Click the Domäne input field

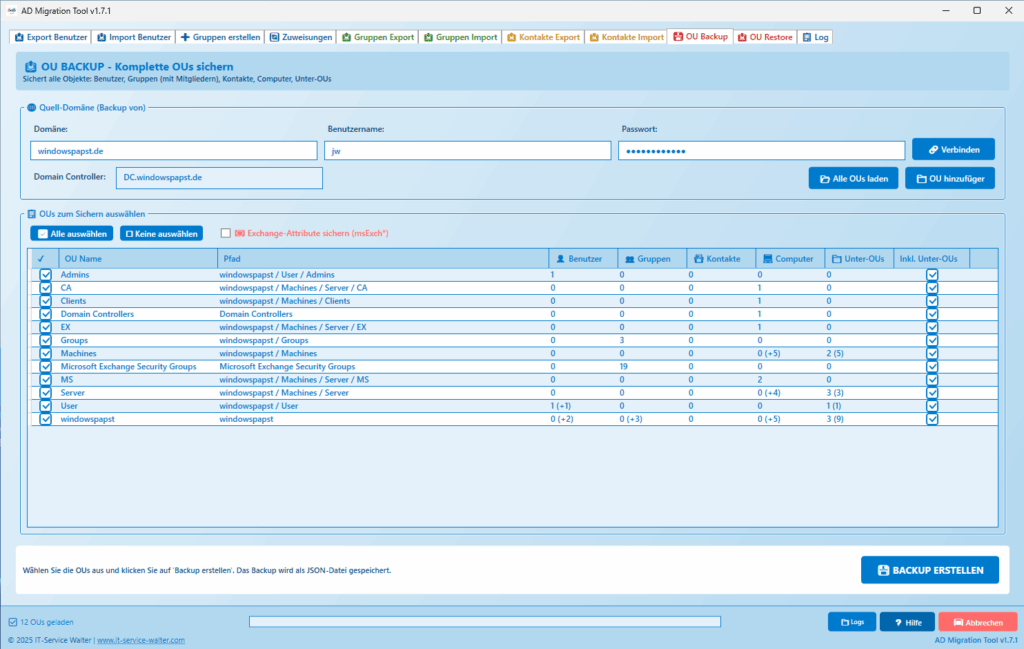click(173, 150)
